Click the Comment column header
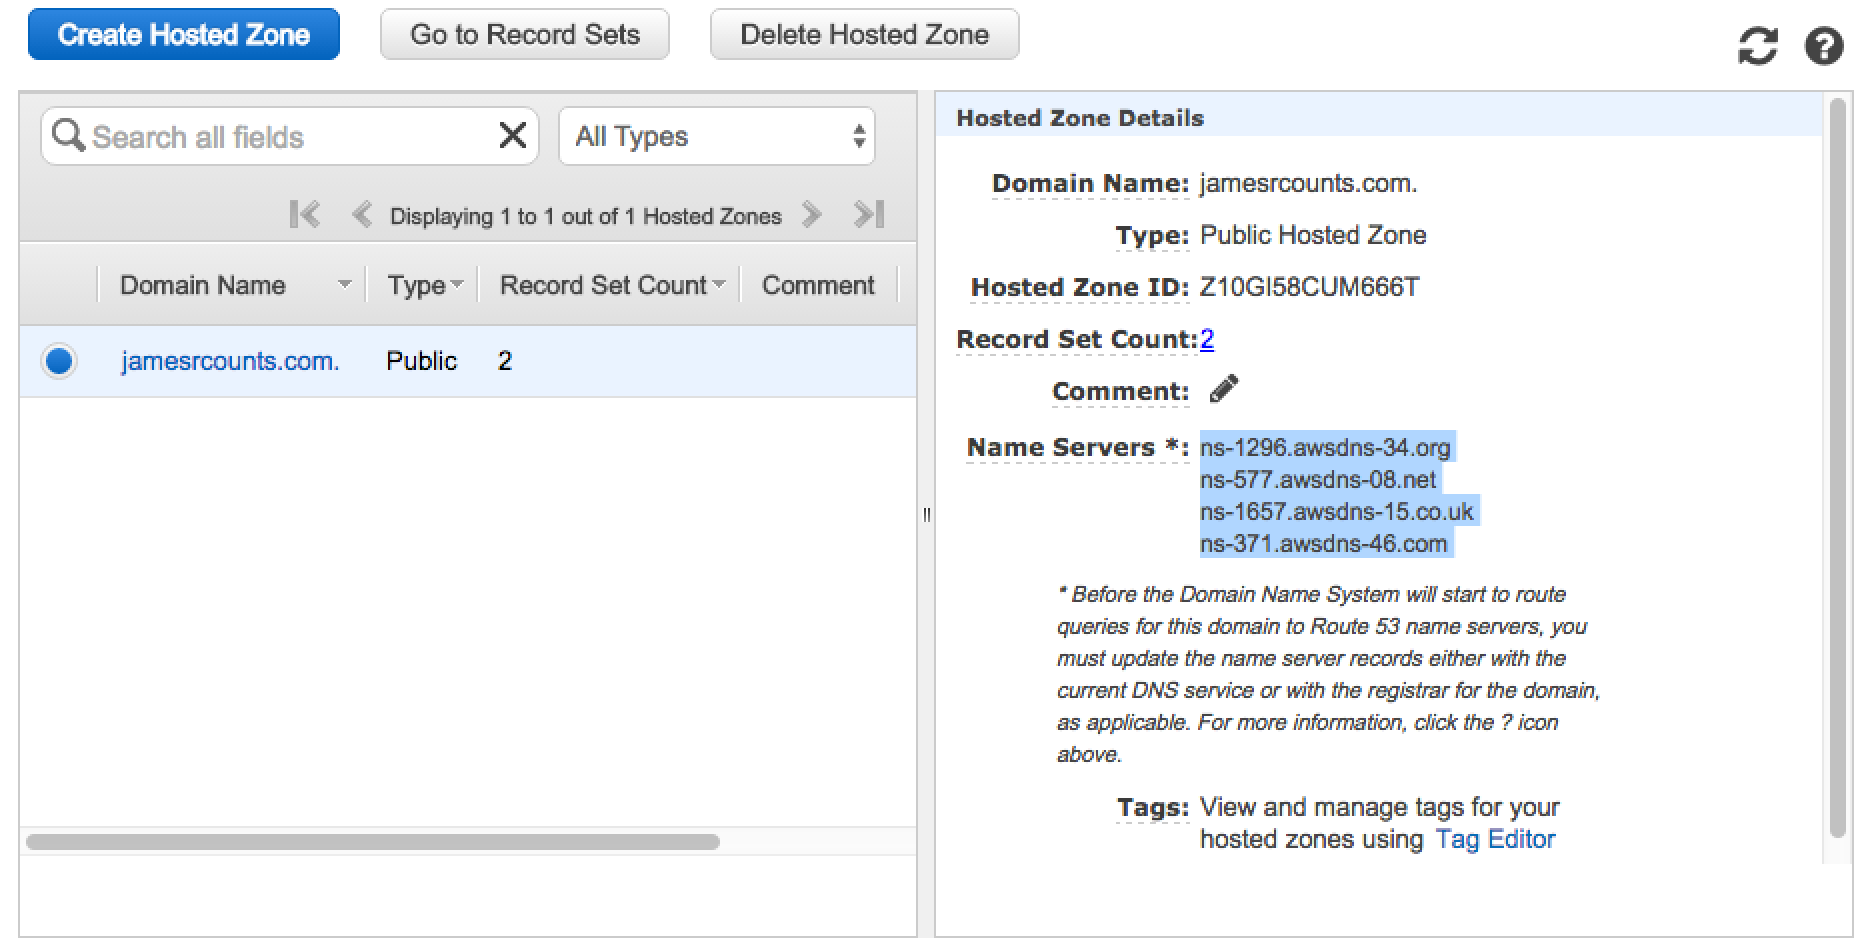Image resolution: width=1868 pixels, height=948 pixels. click(x=818, y=285)
